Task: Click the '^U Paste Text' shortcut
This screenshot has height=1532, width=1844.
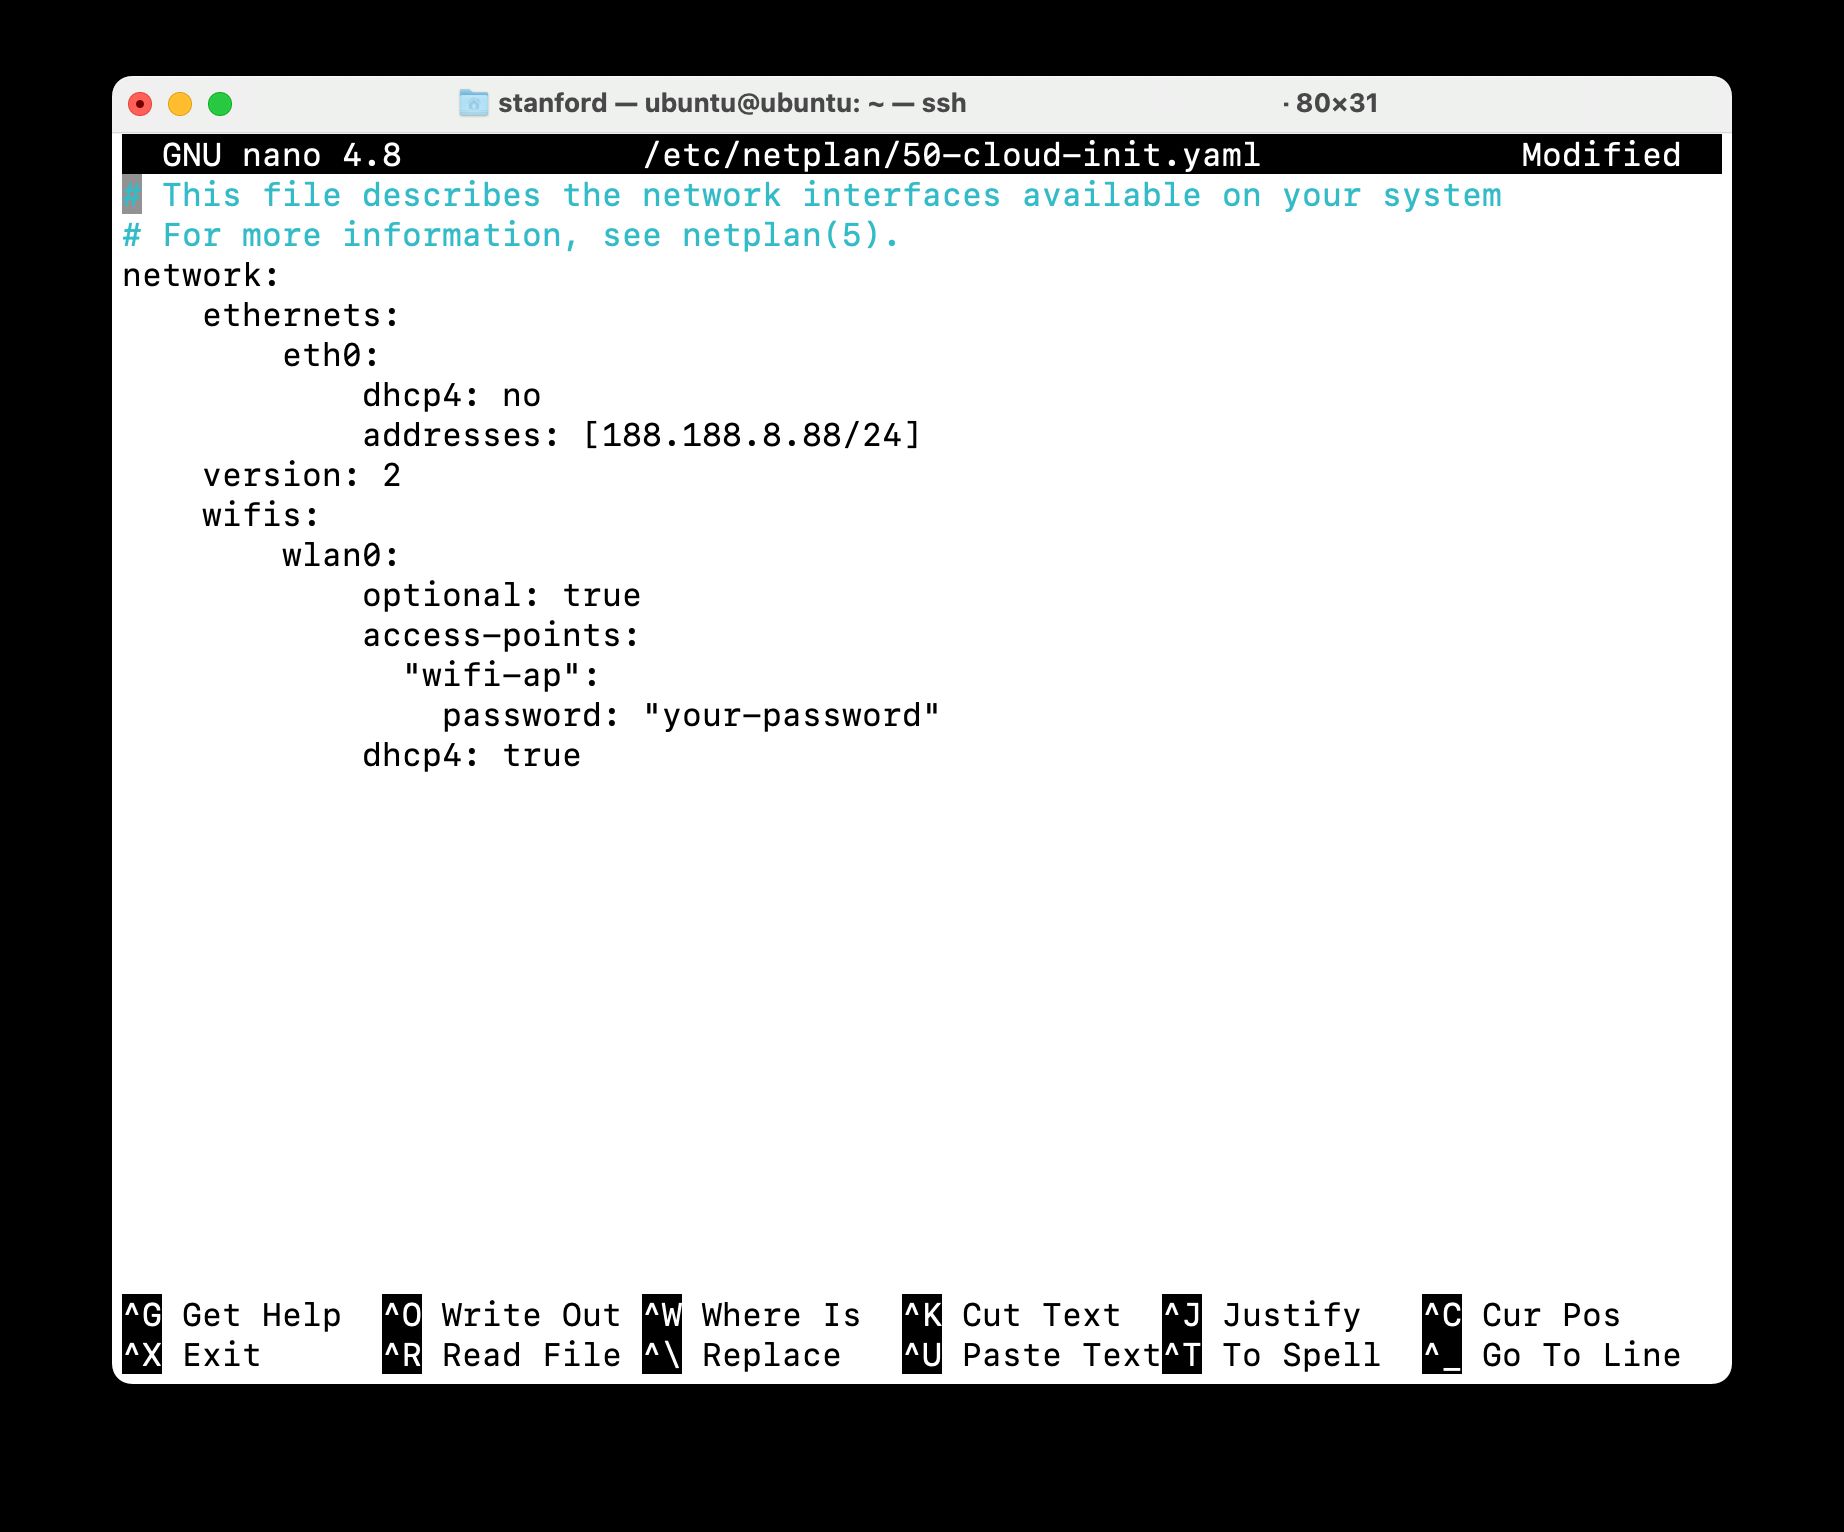Action: pos(1032,1354)
